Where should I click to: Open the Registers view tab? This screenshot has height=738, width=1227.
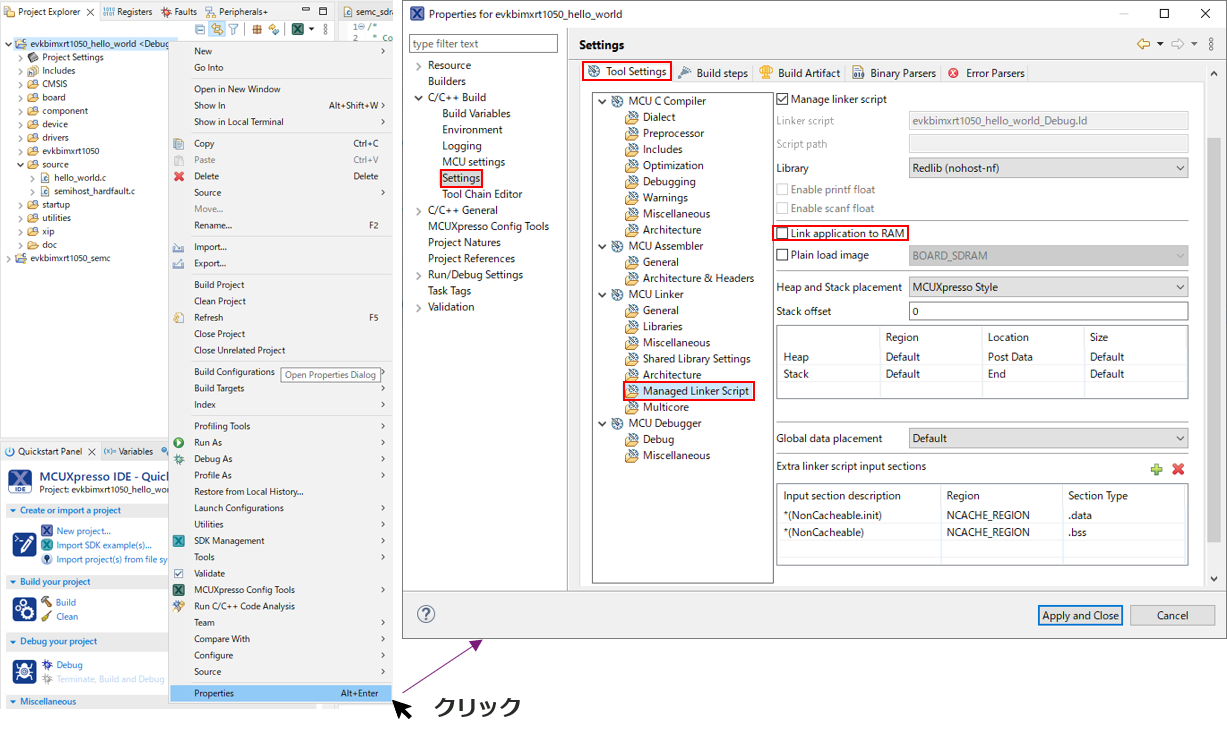(128, 12)
